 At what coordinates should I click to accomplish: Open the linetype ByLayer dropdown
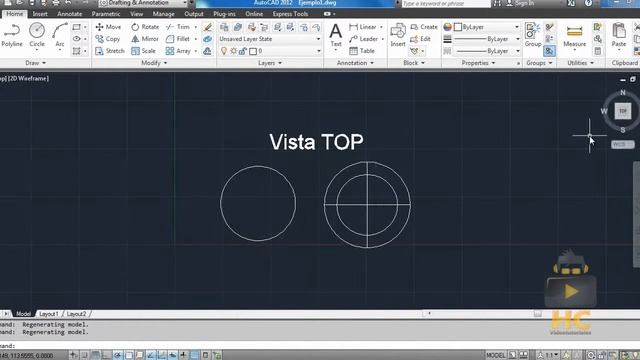[487, 51]
